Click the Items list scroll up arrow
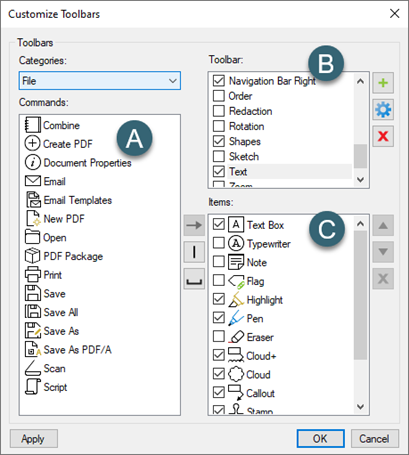Image resolution: width=409 pixels, height=455 pixels. 360,224
